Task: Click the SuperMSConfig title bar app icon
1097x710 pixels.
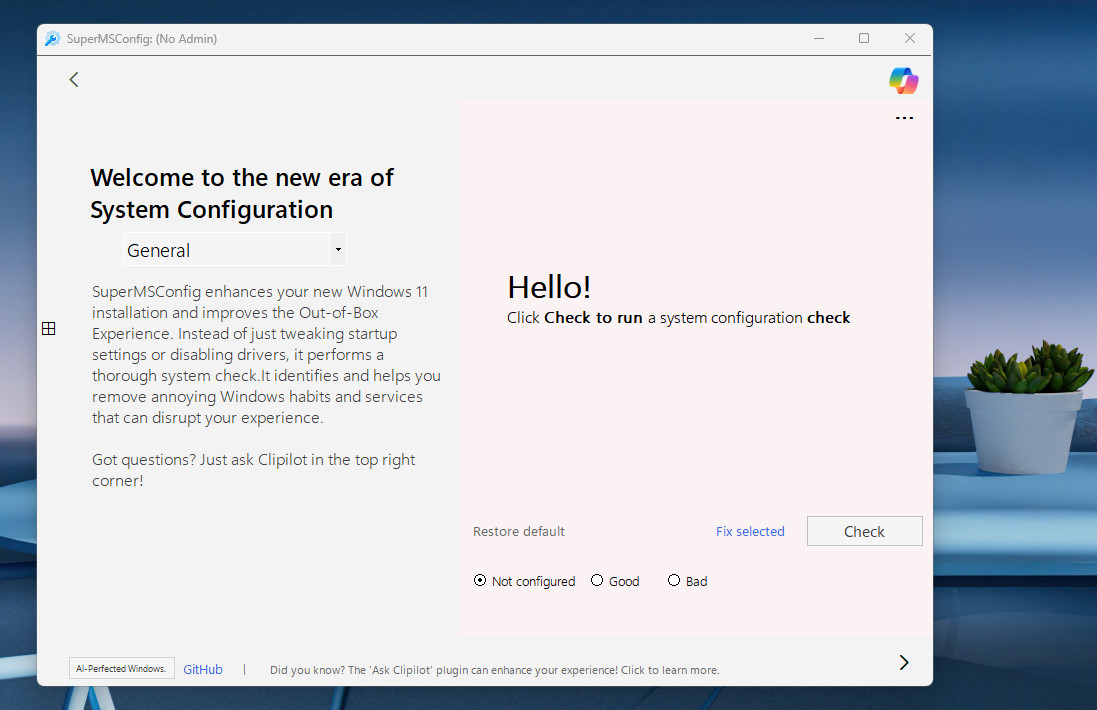Action: 52,38
